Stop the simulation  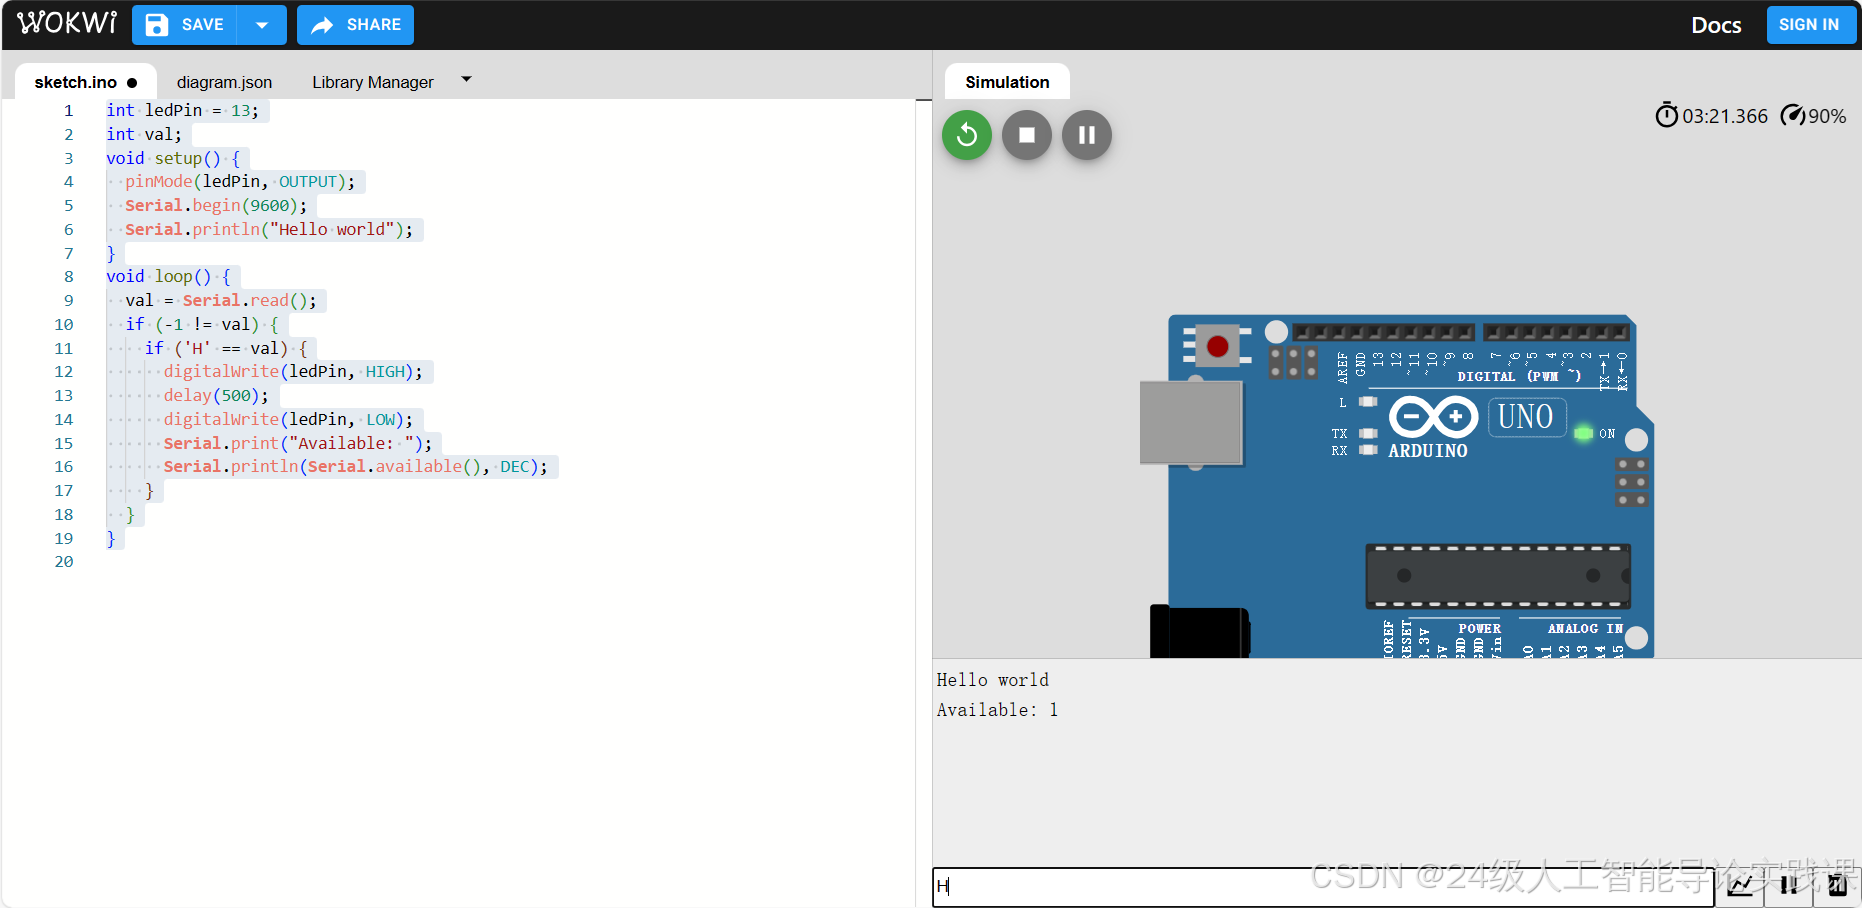coord(1026,135)
